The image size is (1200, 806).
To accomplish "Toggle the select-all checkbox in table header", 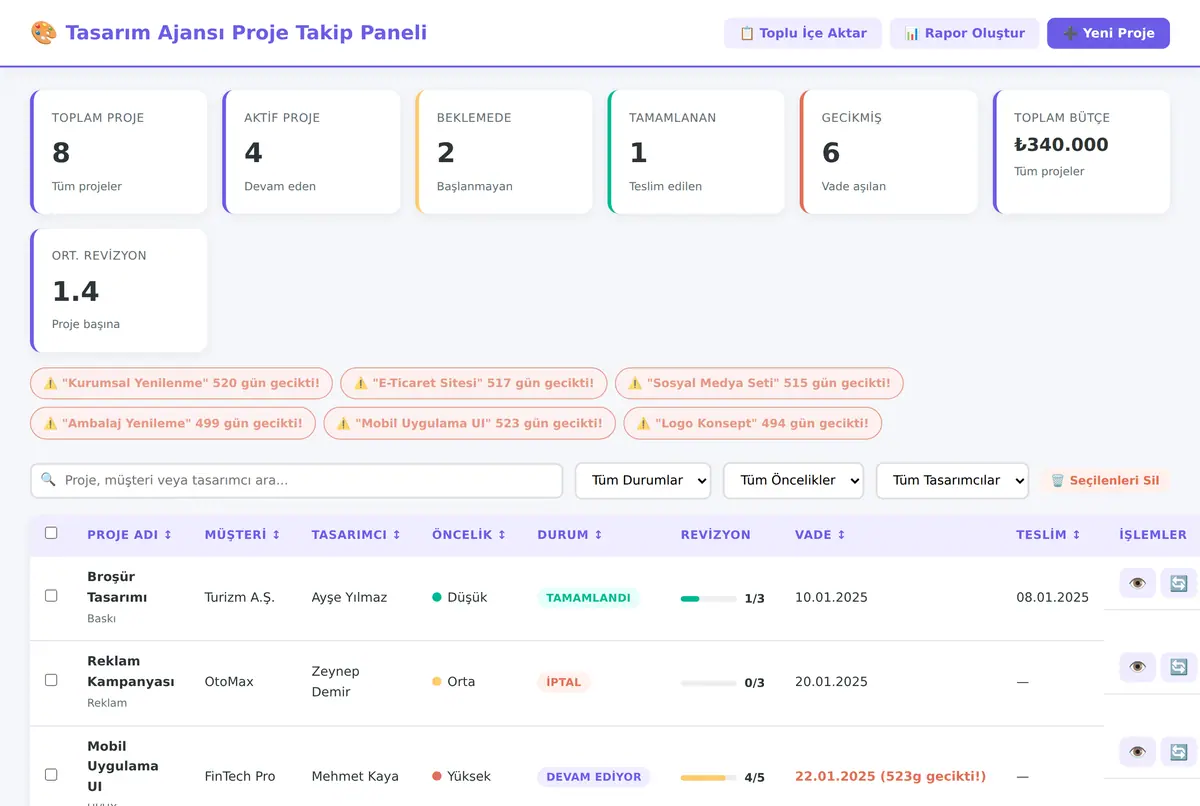I will point(51,533).
